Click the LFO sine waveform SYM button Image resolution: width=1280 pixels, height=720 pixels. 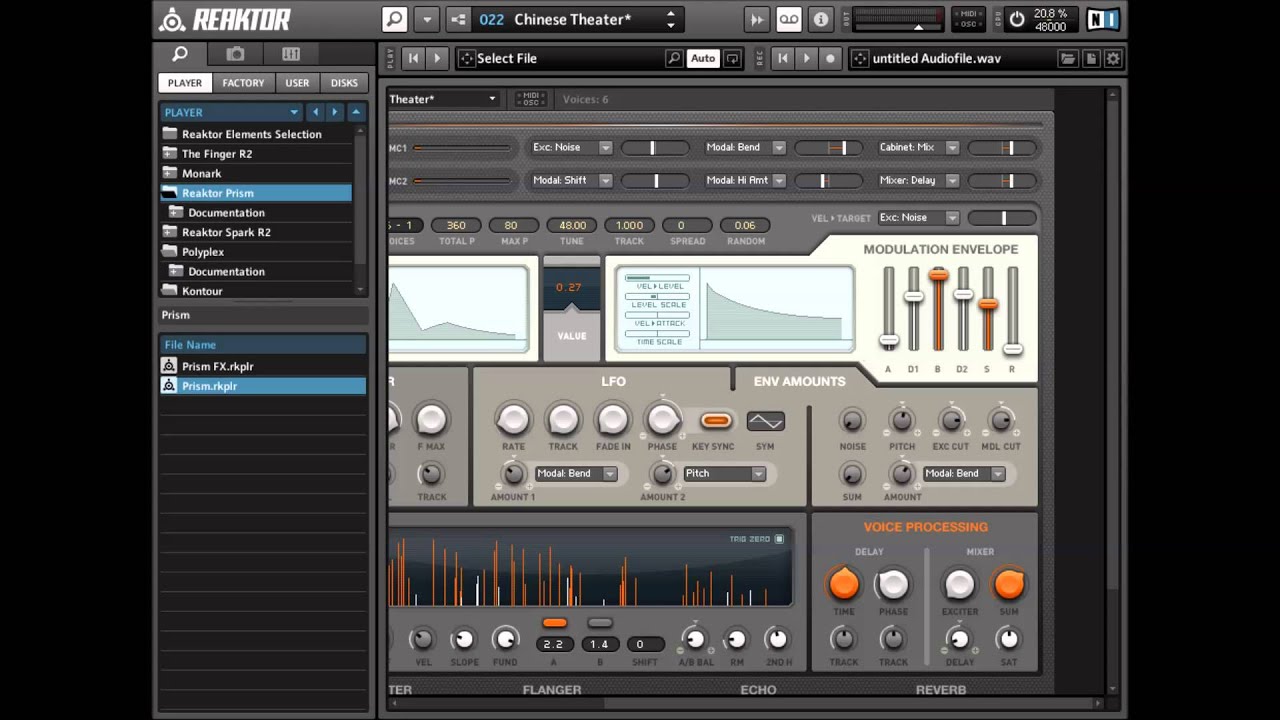click(x=765, y=421)
